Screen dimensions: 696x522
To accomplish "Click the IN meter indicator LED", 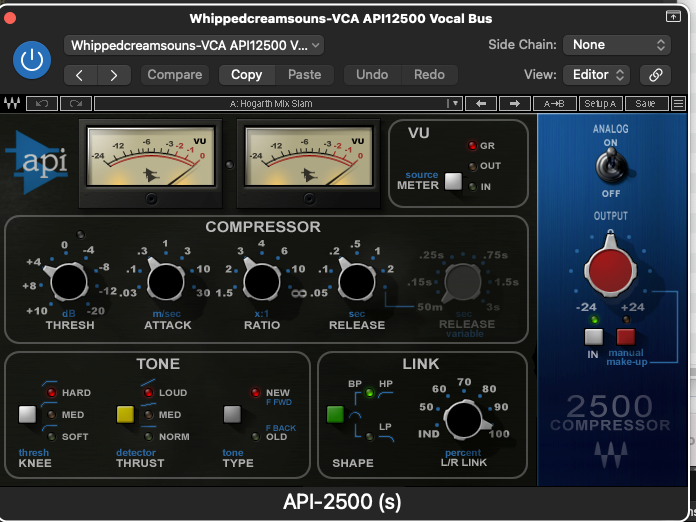I will click(x=473, y=187).
